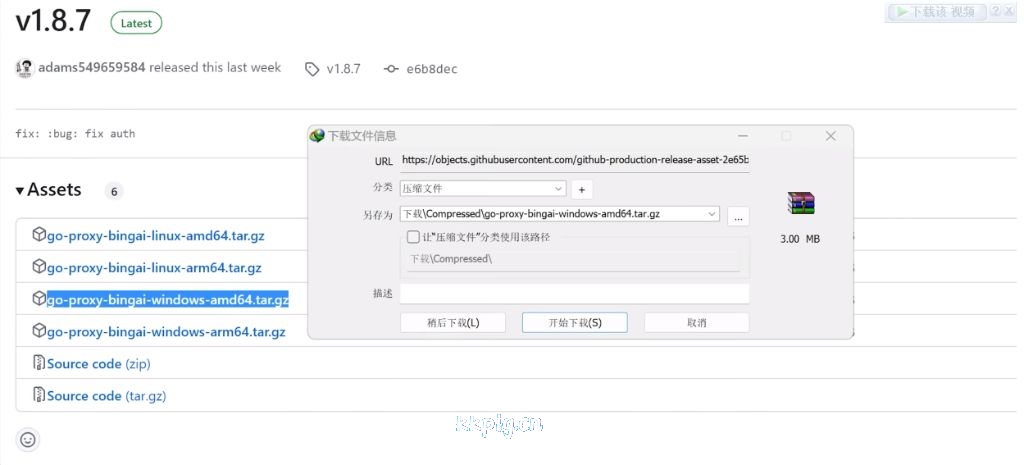This screenshot has height=465, width=1024.
Task: Click the help question mark on IDM overlay
Action: 995,11
